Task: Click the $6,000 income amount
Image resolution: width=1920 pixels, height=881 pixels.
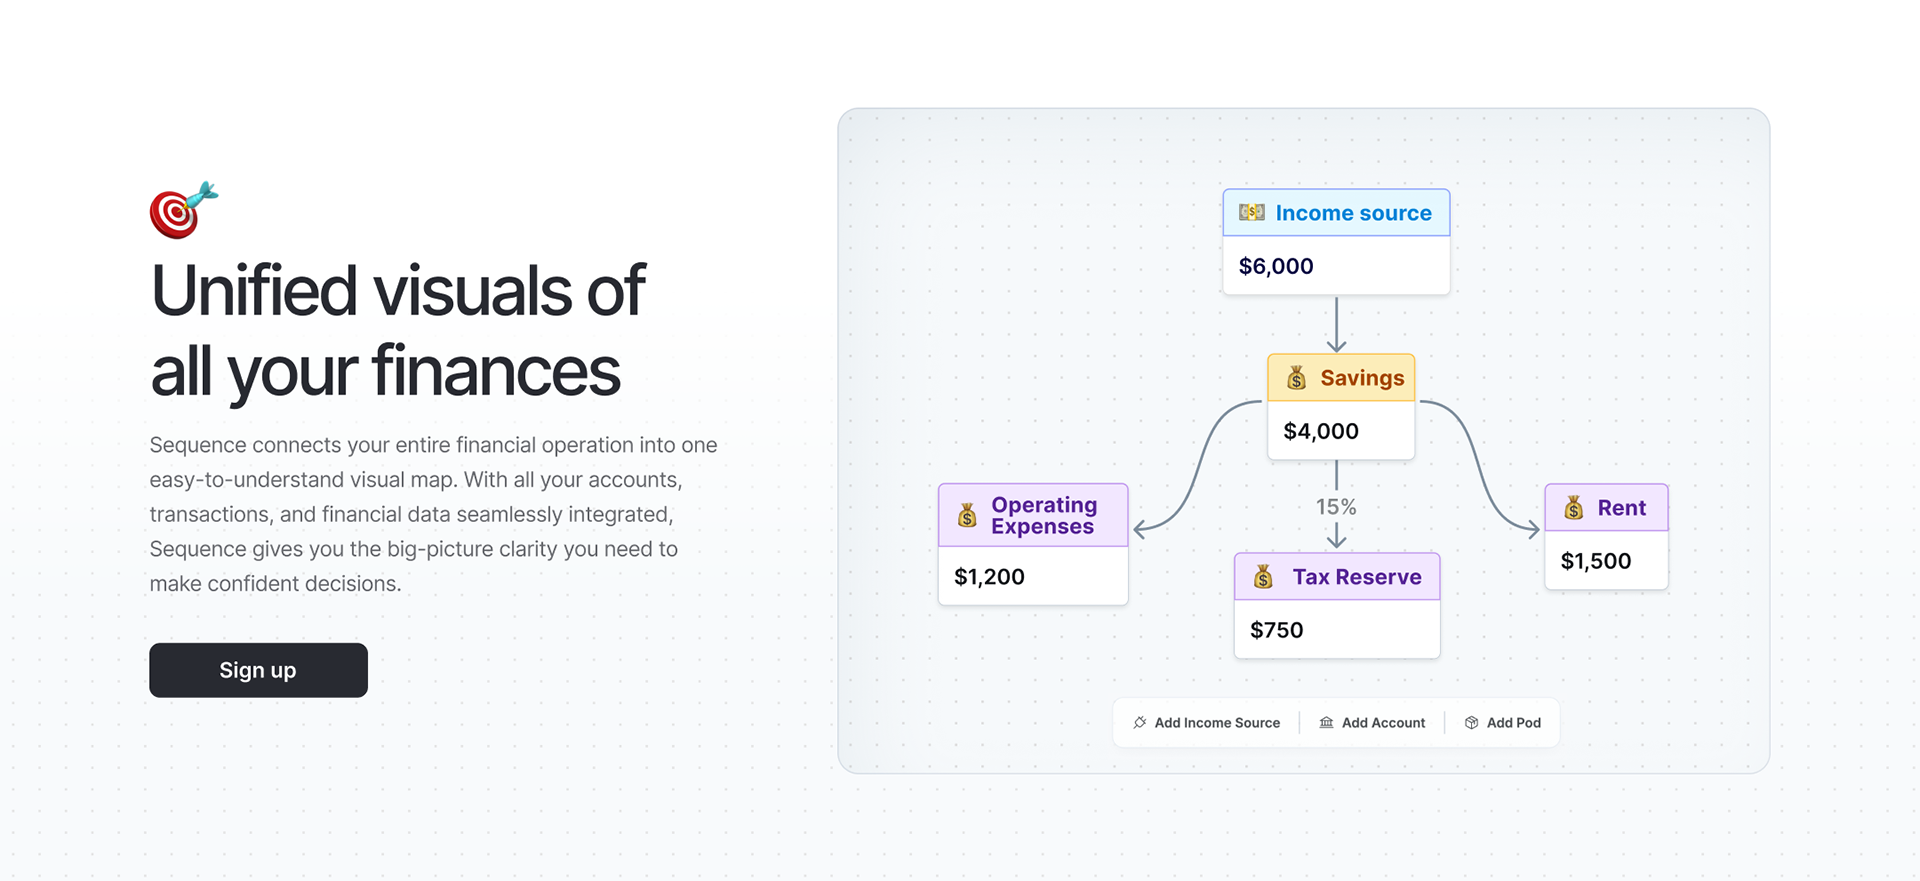Action: pos(1276,266)
